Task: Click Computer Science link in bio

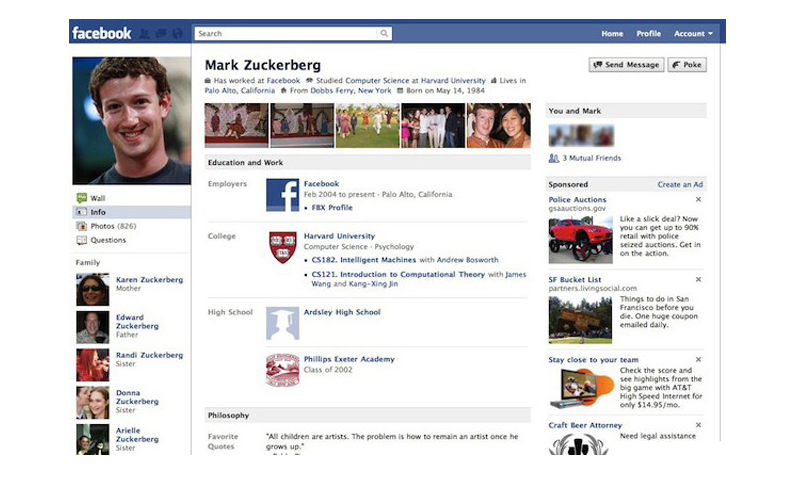Action: click(x=377, y=81)
